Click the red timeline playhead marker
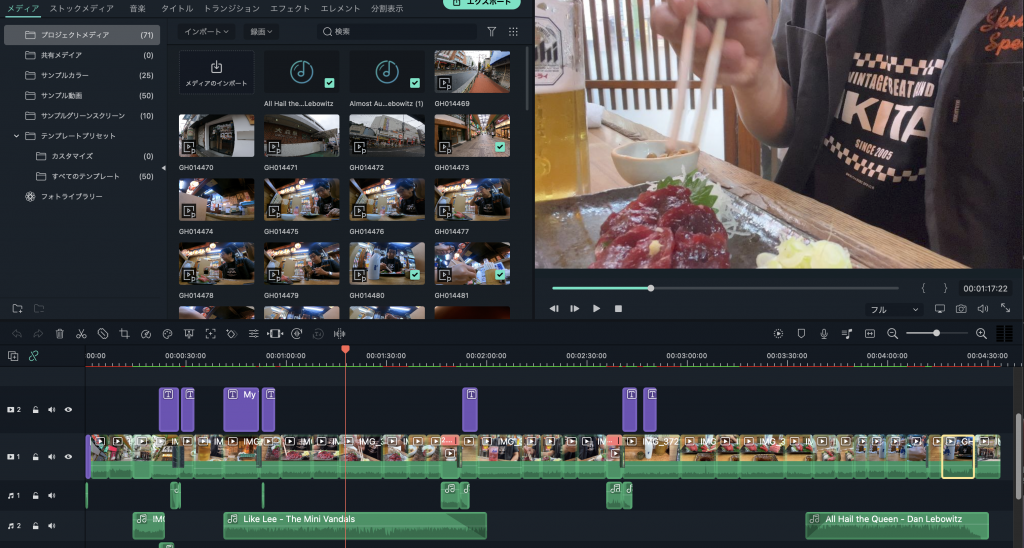The height and width of the screenshot is (548, 1024). point(345,350)
